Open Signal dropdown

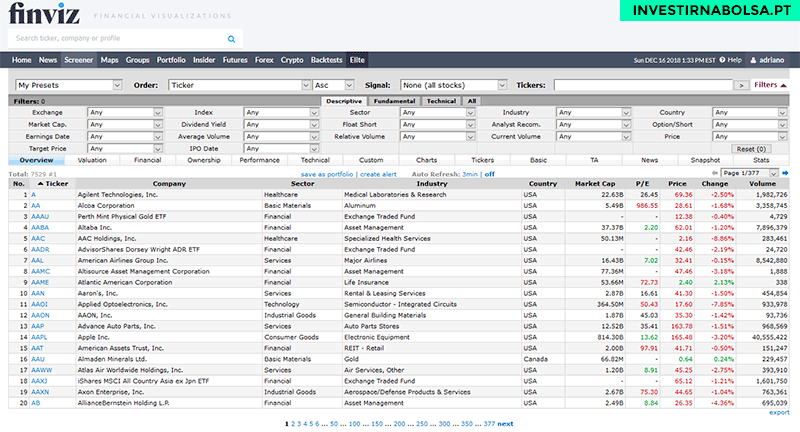(453, 85)
